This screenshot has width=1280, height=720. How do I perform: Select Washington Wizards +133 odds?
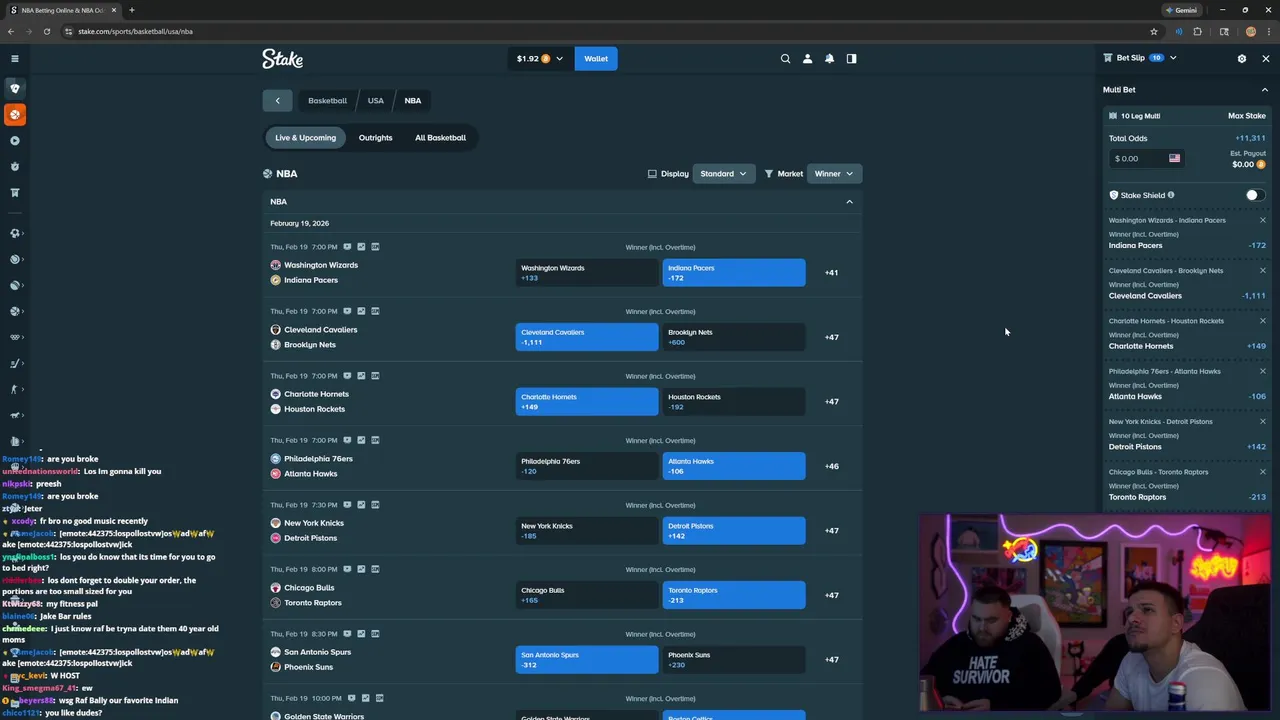[587, 273]
